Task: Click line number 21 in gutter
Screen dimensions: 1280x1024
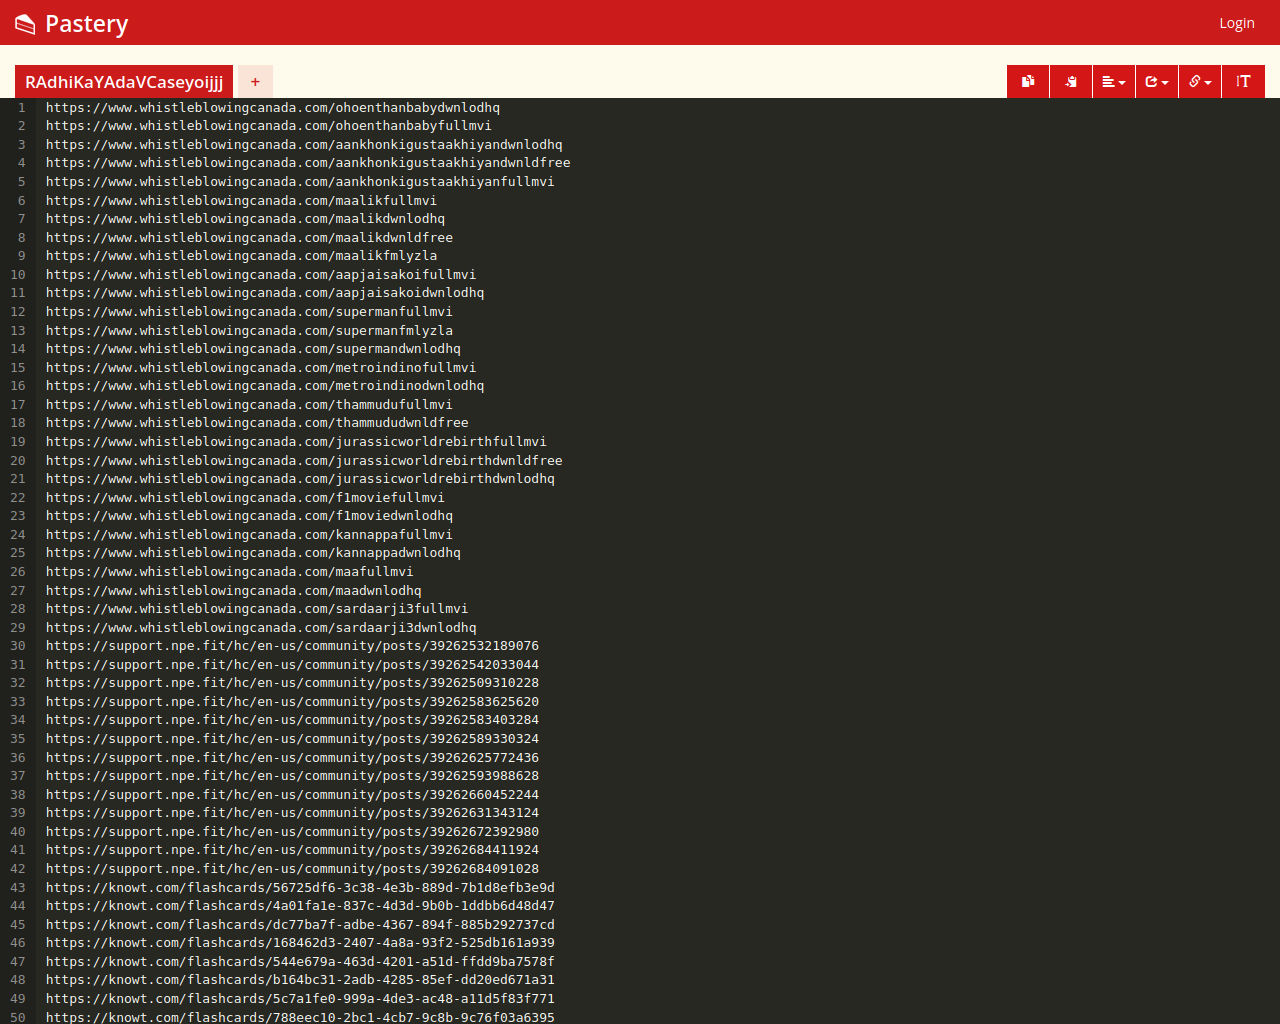Action: pyautogui.click(x=18, y=479)
